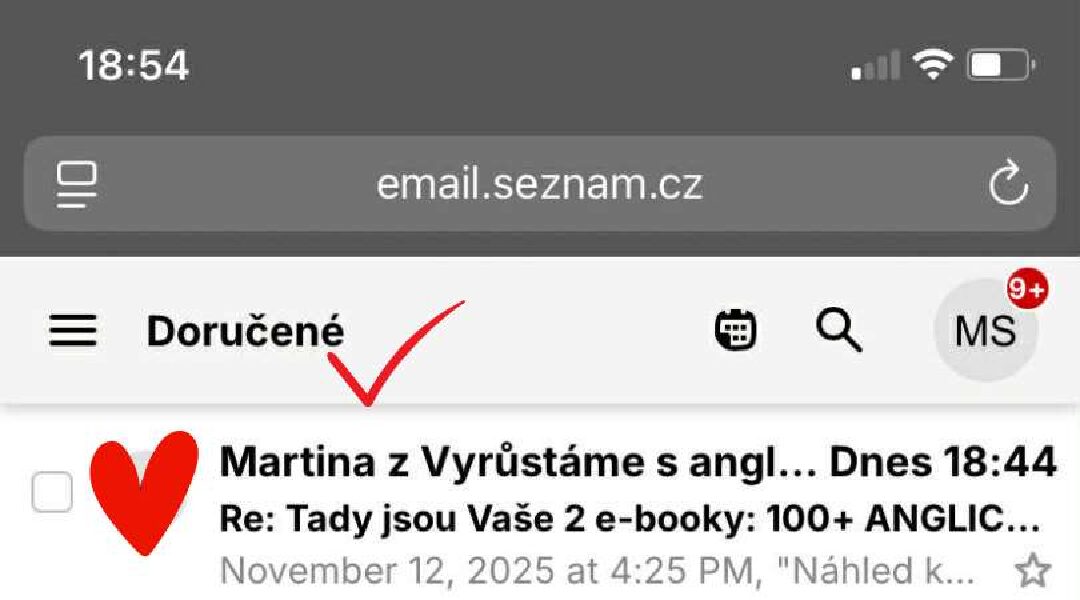
Task: Tap the Dnes 18:44 timestamp
Action: (x=942, y=462)
